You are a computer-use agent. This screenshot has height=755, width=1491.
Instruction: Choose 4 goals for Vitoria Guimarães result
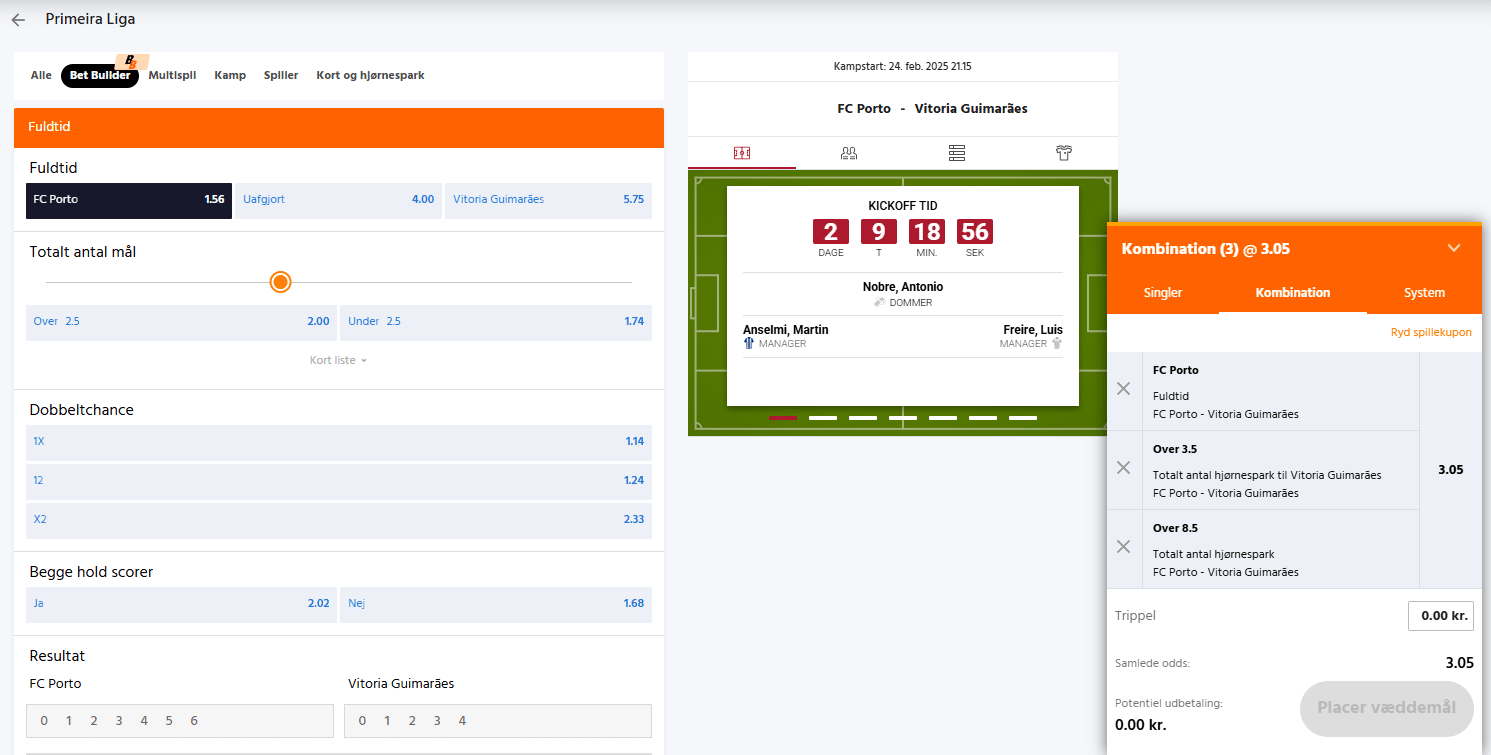coord(462,721)
